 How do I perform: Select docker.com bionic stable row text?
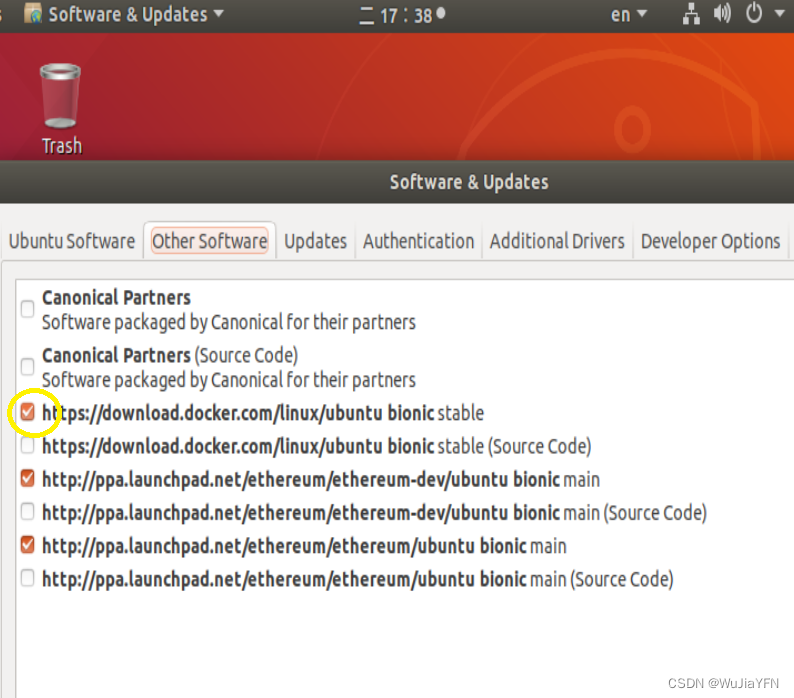pyautogui.click(x=263, y=413)
